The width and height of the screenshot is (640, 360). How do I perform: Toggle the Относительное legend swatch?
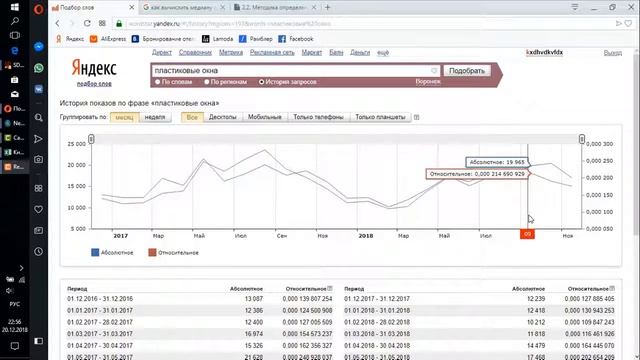click(x=152, y=253)
